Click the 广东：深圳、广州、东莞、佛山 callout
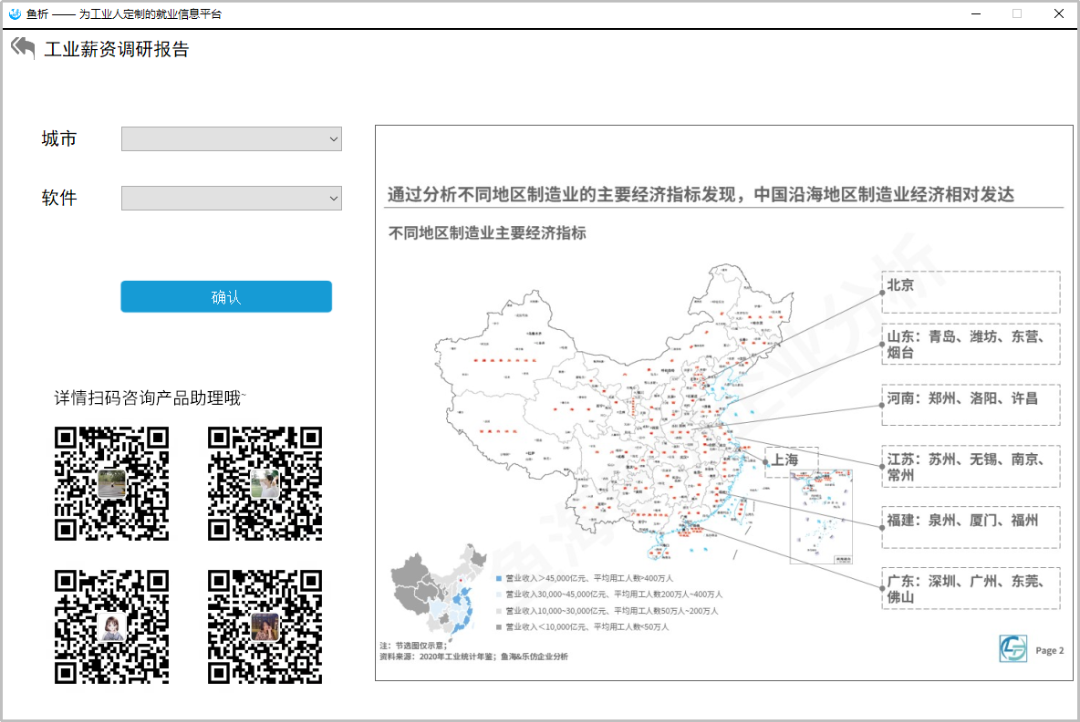The image size is (1080, 722). (x=970, y=588)
